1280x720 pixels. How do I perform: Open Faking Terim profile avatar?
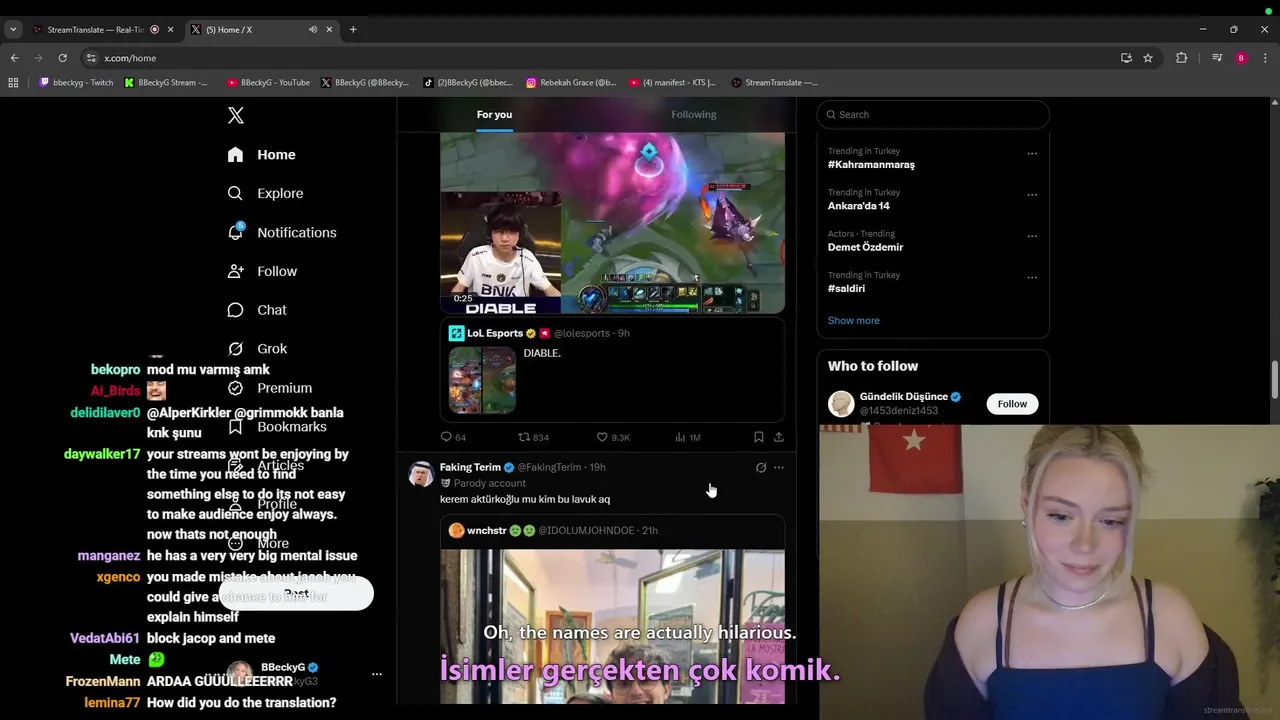click(421, 473)
